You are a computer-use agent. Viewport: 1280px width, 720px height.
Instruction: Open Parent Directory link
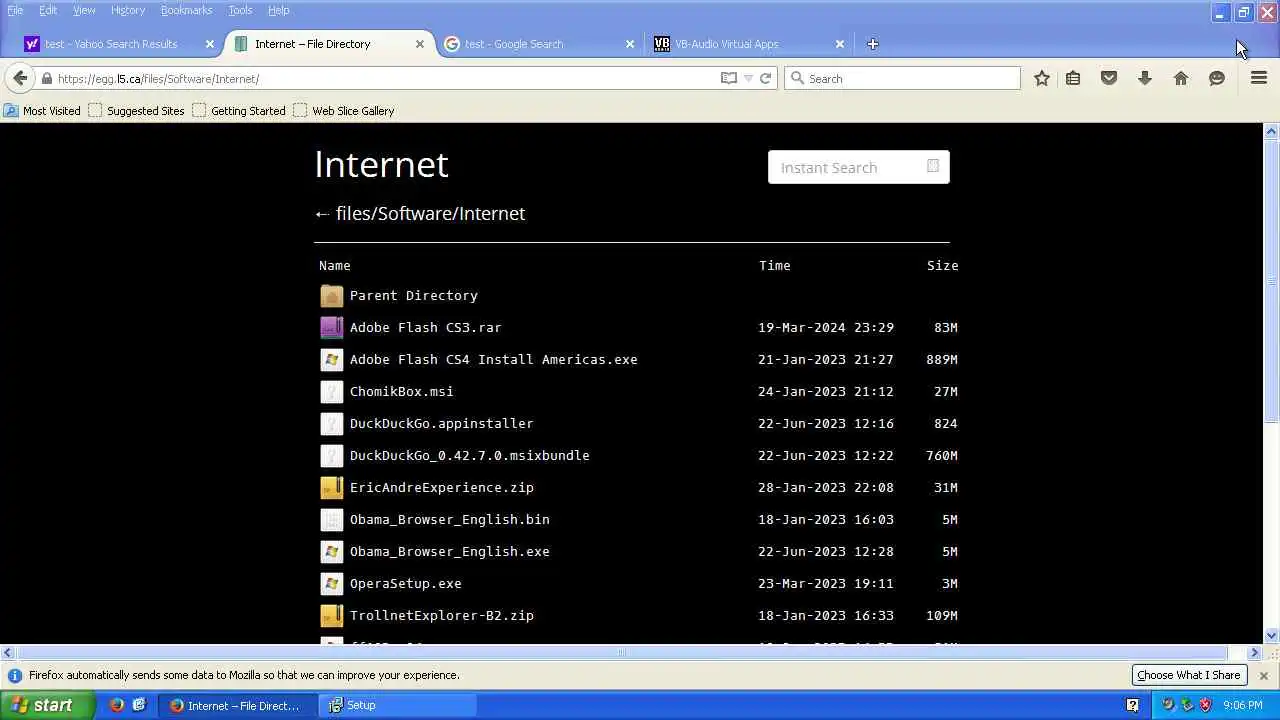click(414, 296)
